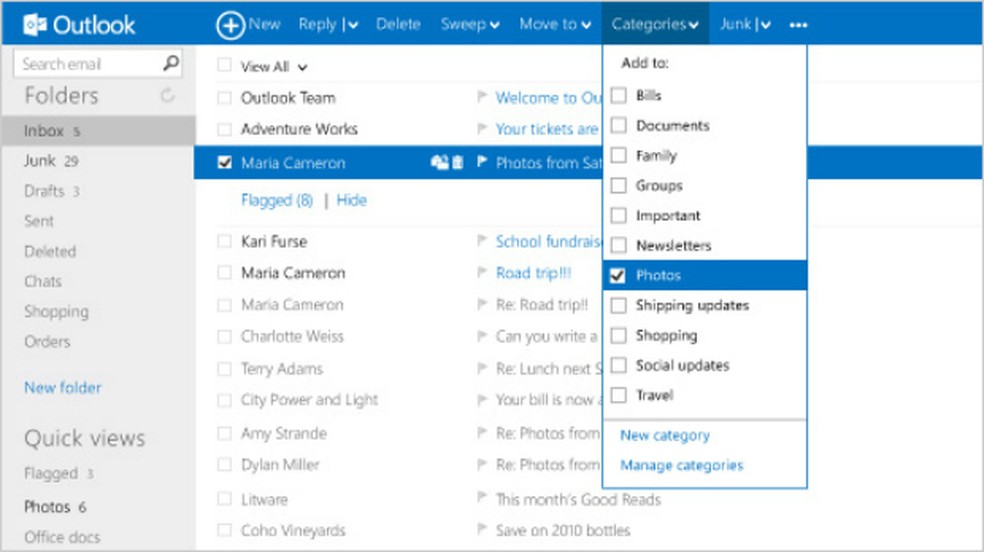Click the New message plus icon
984x552 pixels.
pyautogui.click(x=230, y=25)
